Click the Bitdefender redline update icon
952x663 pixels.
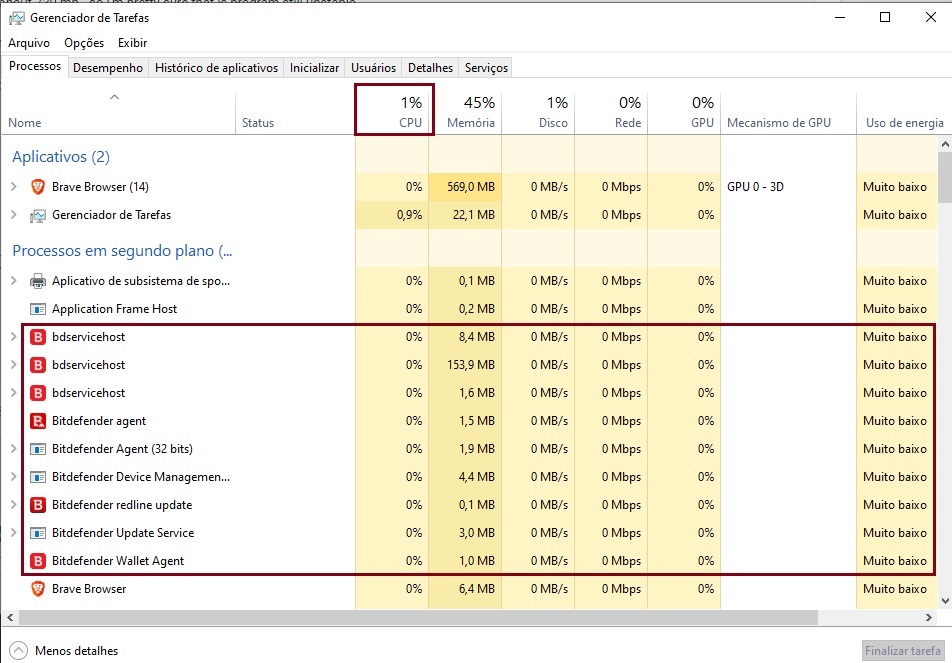(38, 505)
